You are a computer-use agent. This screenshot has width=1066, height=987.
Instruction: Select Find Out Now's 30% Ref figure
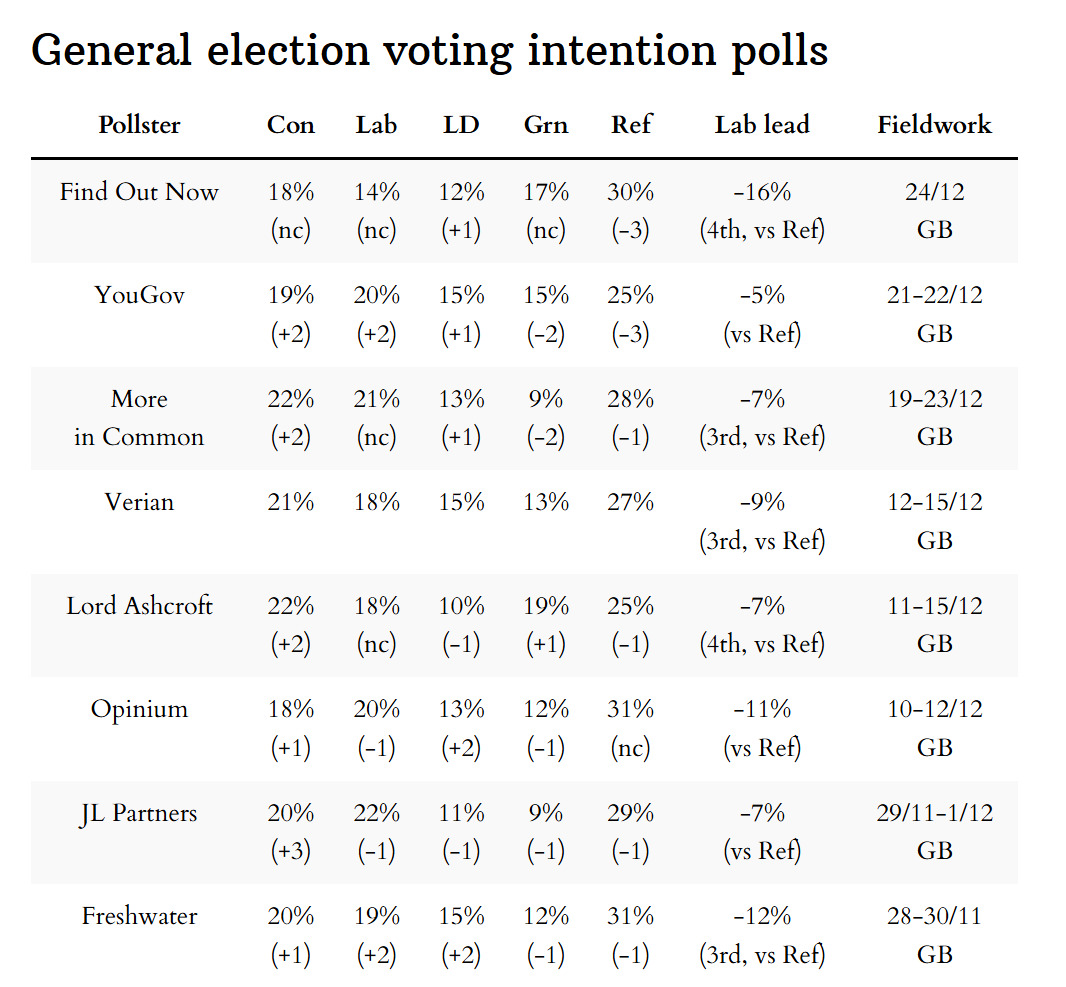(x=631, y=192)
